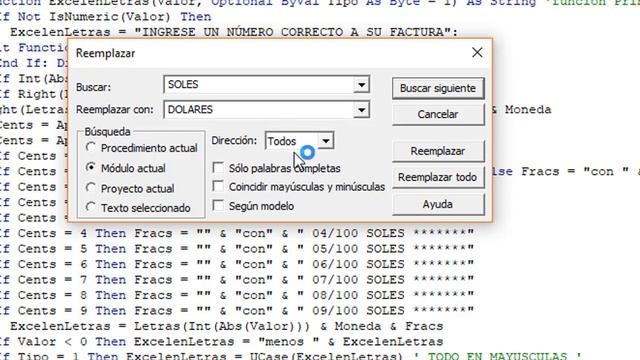
Task: Open the Buscar history dropdown arrow
Action: click(361, 85)
